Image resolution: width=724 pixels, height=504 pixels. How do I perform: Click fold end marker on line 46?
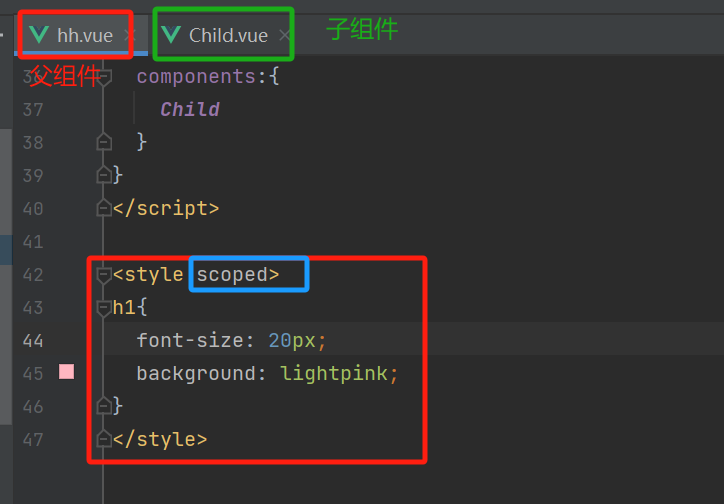tap(104, 405)
